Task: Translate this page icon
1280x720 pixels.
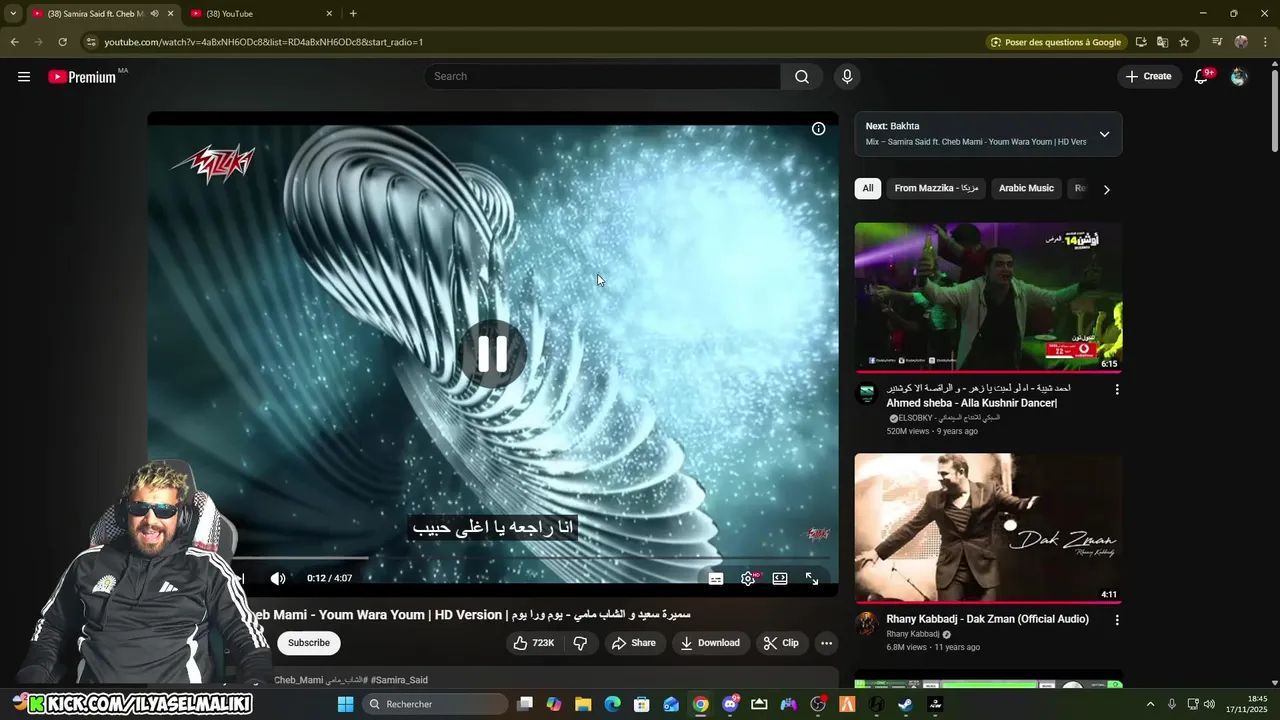Action: (1162, 42)
